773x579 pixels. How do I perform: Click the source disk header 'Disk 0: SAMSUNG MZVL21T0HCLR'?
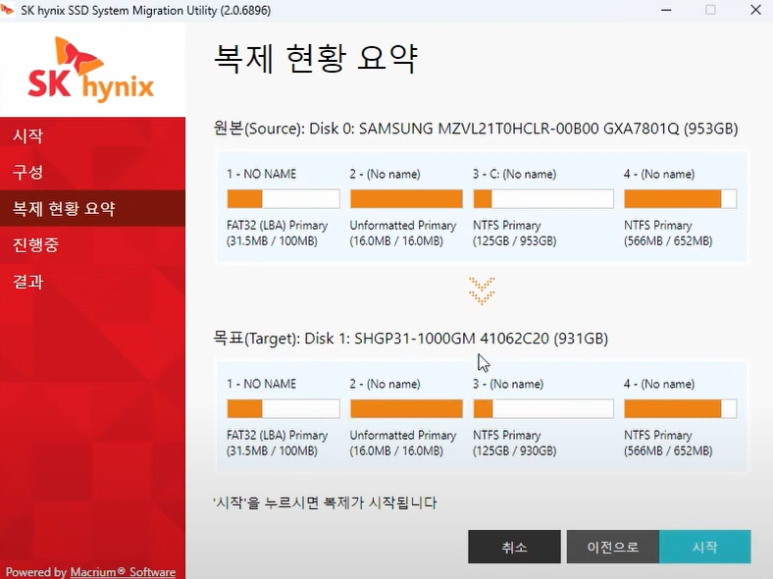(x=476, y=129)
